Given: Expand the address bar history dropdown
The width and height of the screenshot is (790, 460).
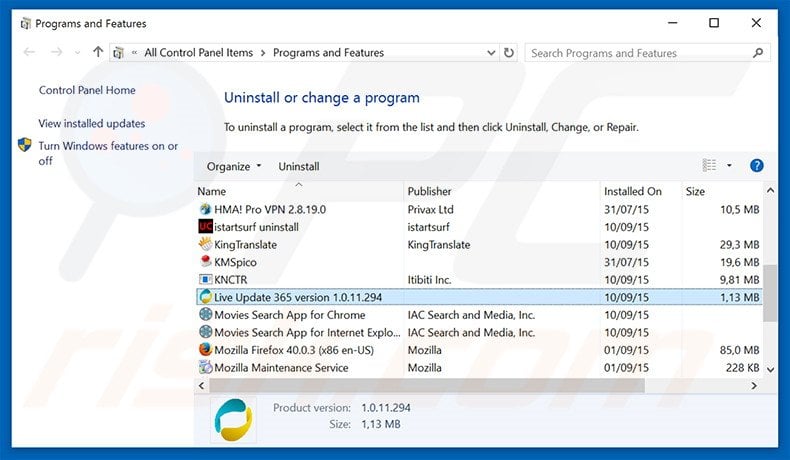Looking at the screenshot, I should [x=491, y=52].
